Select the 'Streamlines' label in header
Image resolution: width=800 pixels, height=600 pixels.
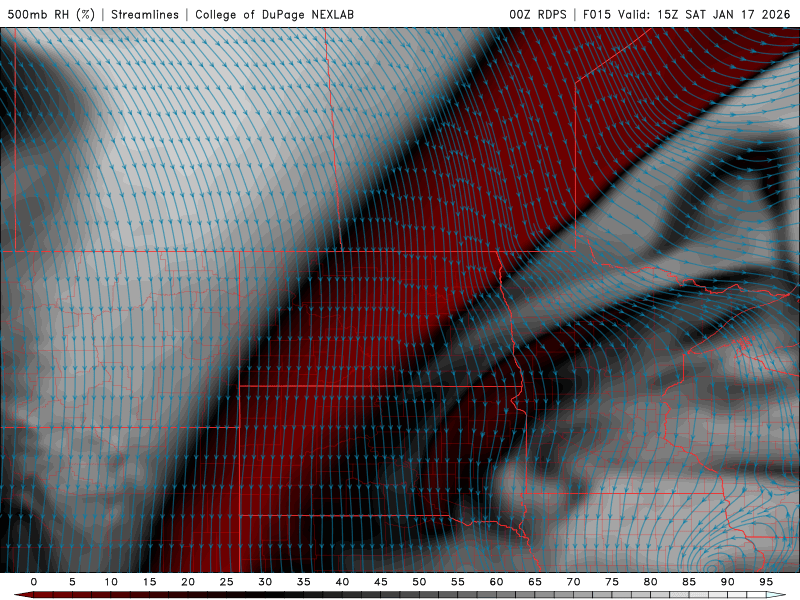pyautogui.click(x=145, y=14)
